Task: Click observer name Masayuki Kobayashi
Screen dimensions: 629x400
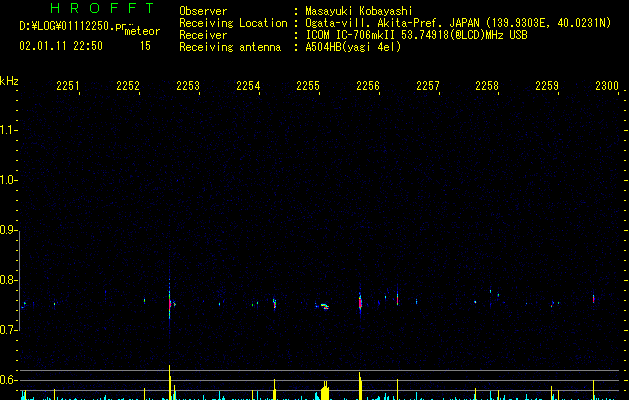Action: tap(359, 11)
